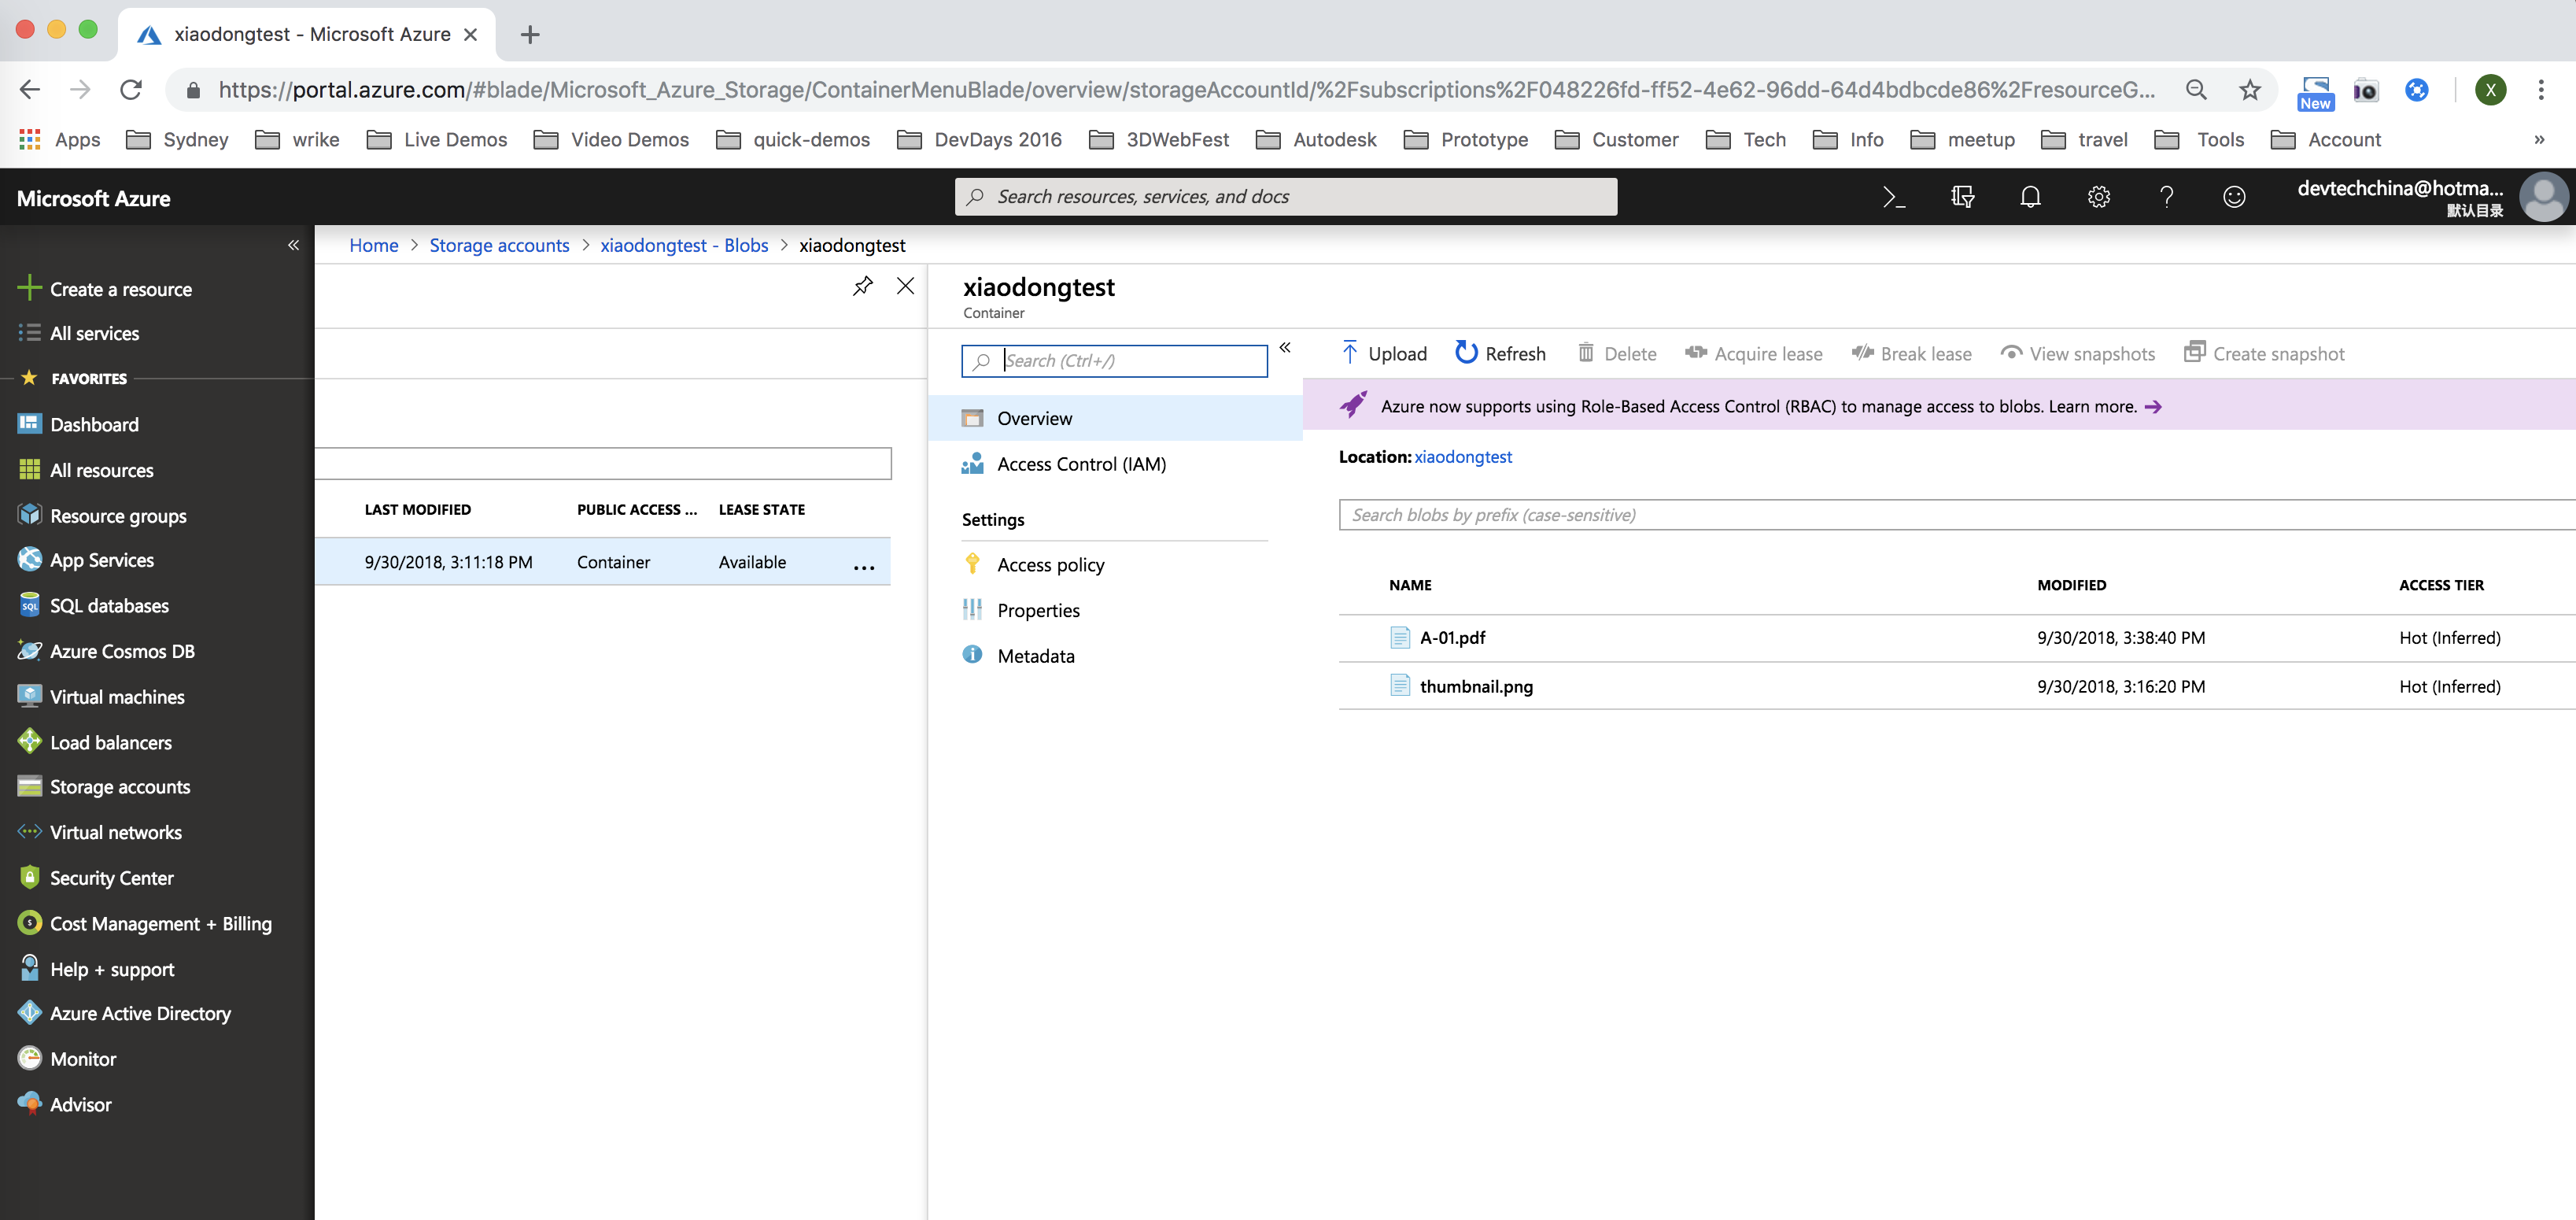Open Access policy under Settings
The height and width of the screenshot is (1220, 2576).
click(x=1050, y=565)
